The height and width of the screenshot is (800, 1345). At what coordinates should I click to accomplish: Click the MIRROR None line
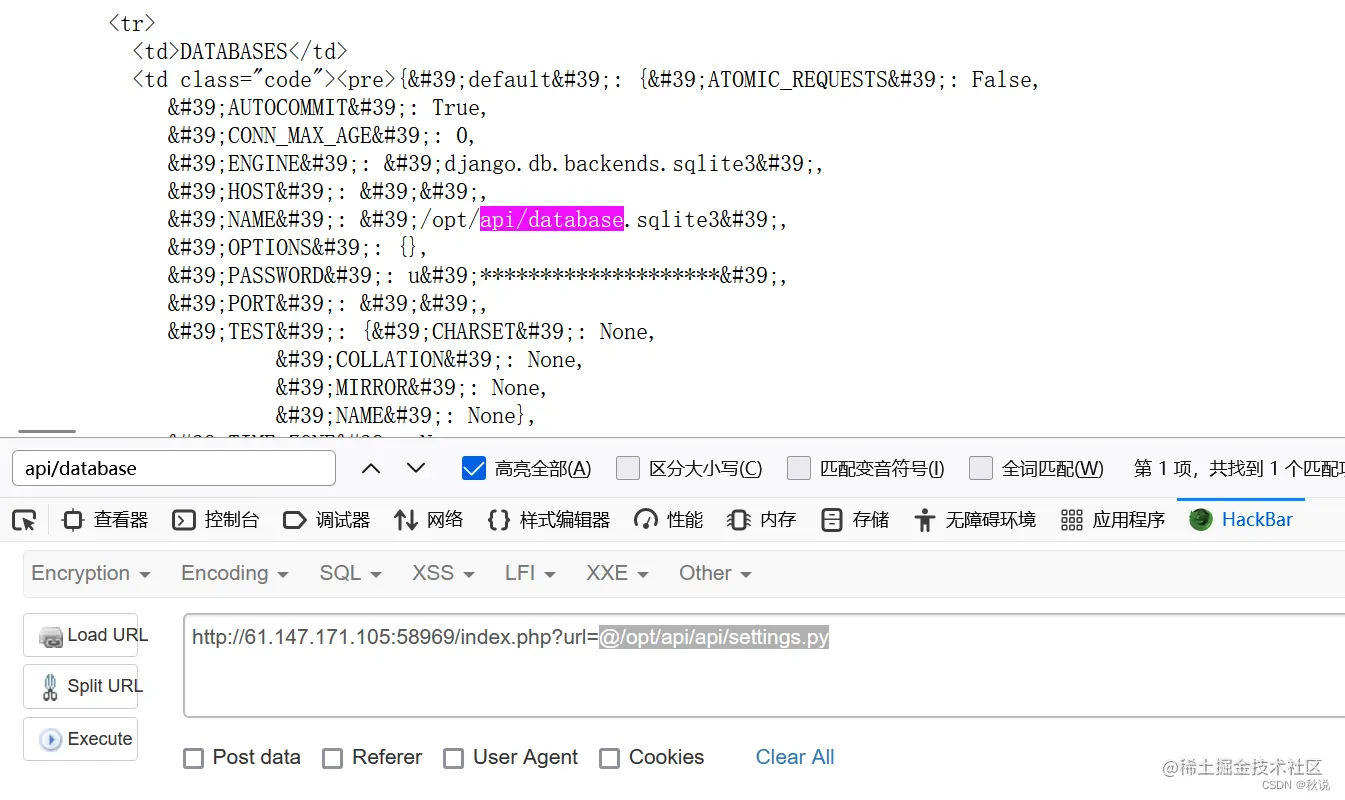point(412,387)
